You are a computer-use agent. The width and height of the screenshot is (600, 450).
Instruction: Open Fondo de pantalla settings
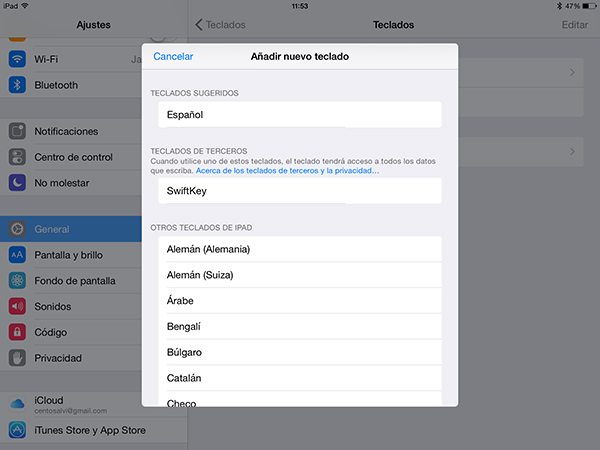[x=71, y=280]
